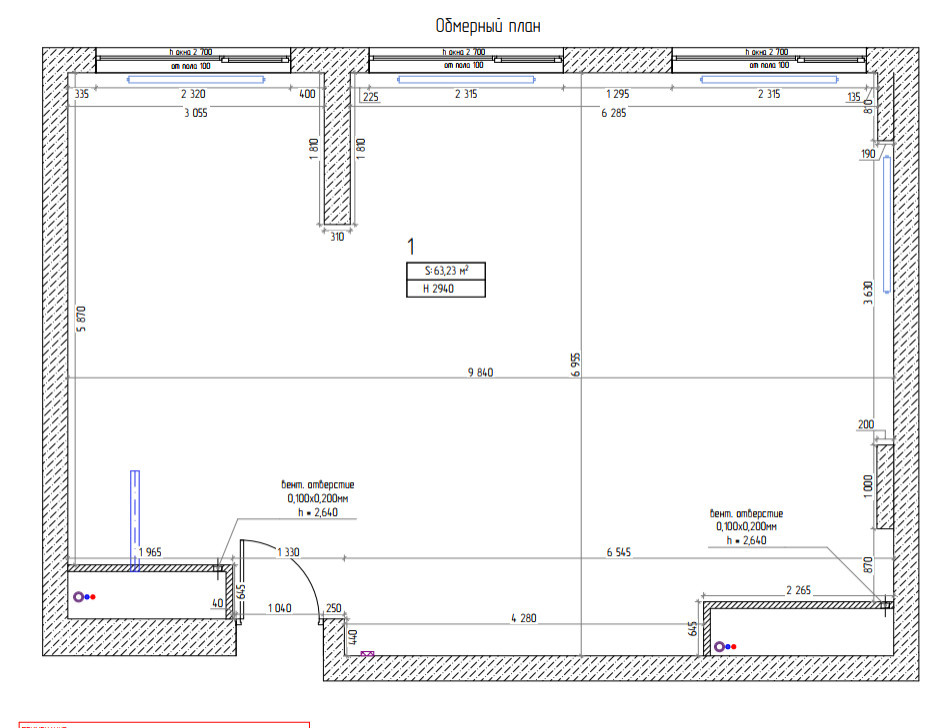Select the area box S: 63,23 м²

(x=446, y=270)
